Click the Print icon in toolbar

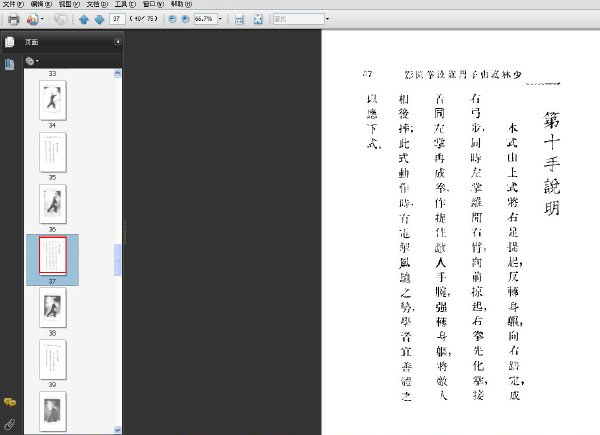(x=13, y=19)
